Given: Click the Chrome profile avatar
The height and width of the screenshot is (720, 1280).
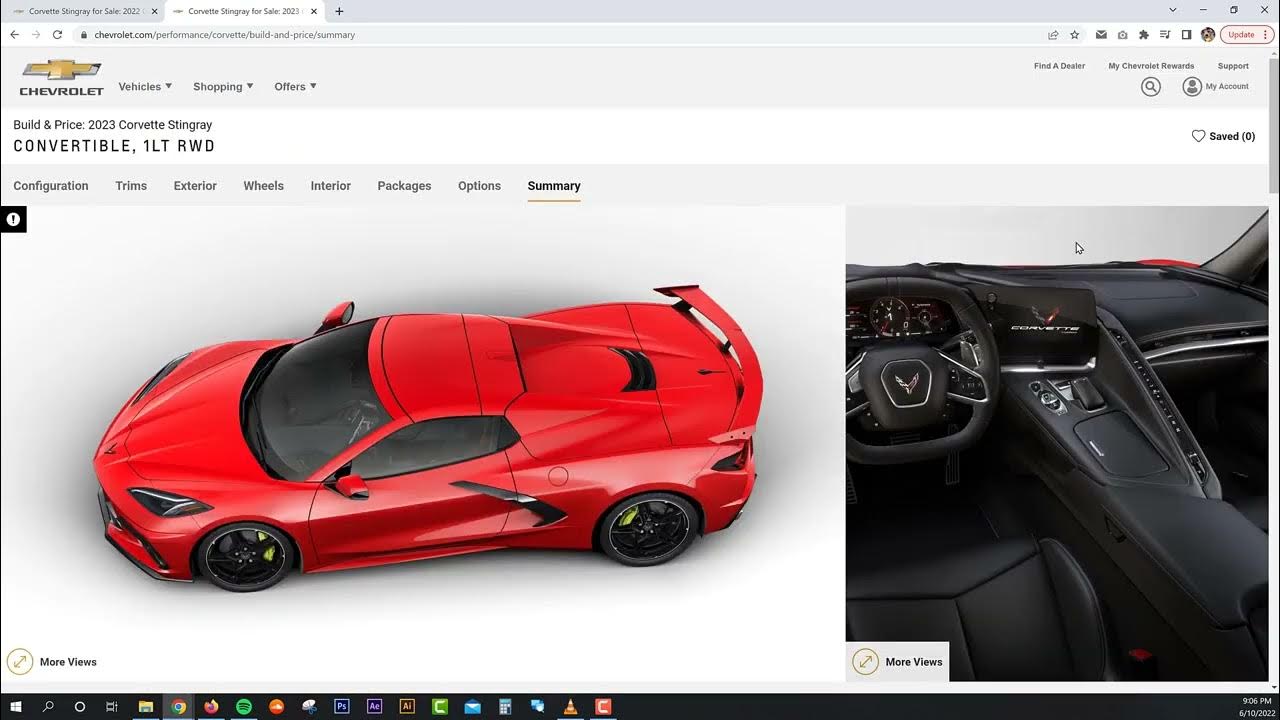Looking at the screenshot, I should click(1208, 34).
